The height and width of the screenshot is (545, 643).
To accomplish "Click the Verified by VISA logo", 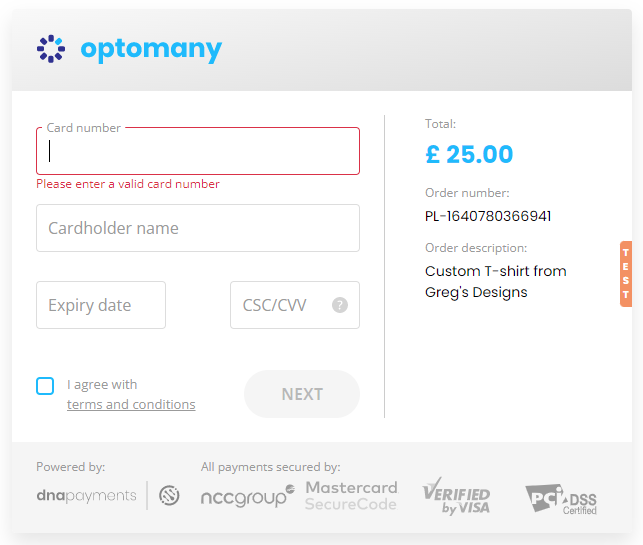I will point(456,496).
